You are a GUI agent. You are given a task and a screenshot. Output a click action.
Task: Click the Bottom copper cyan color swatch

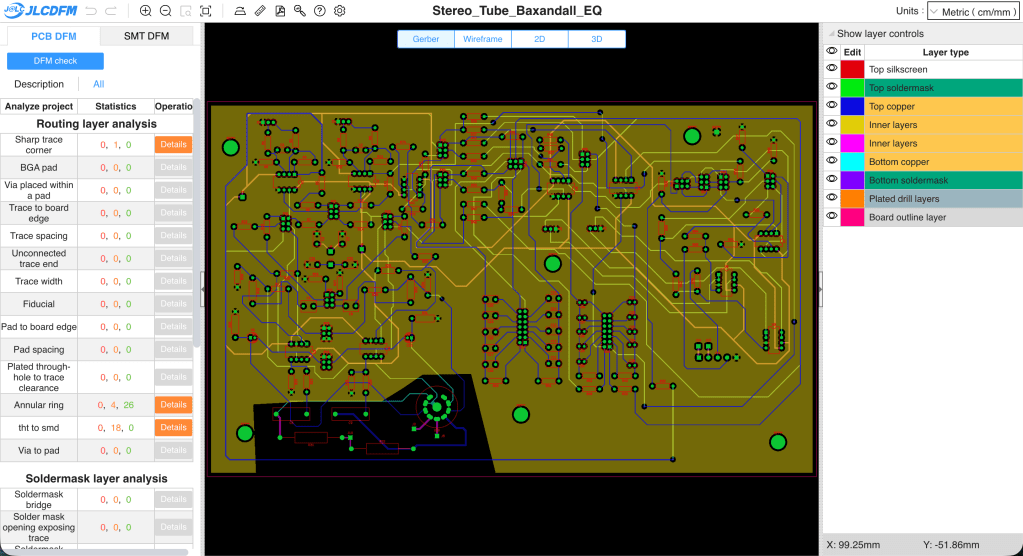click(852, 161)
